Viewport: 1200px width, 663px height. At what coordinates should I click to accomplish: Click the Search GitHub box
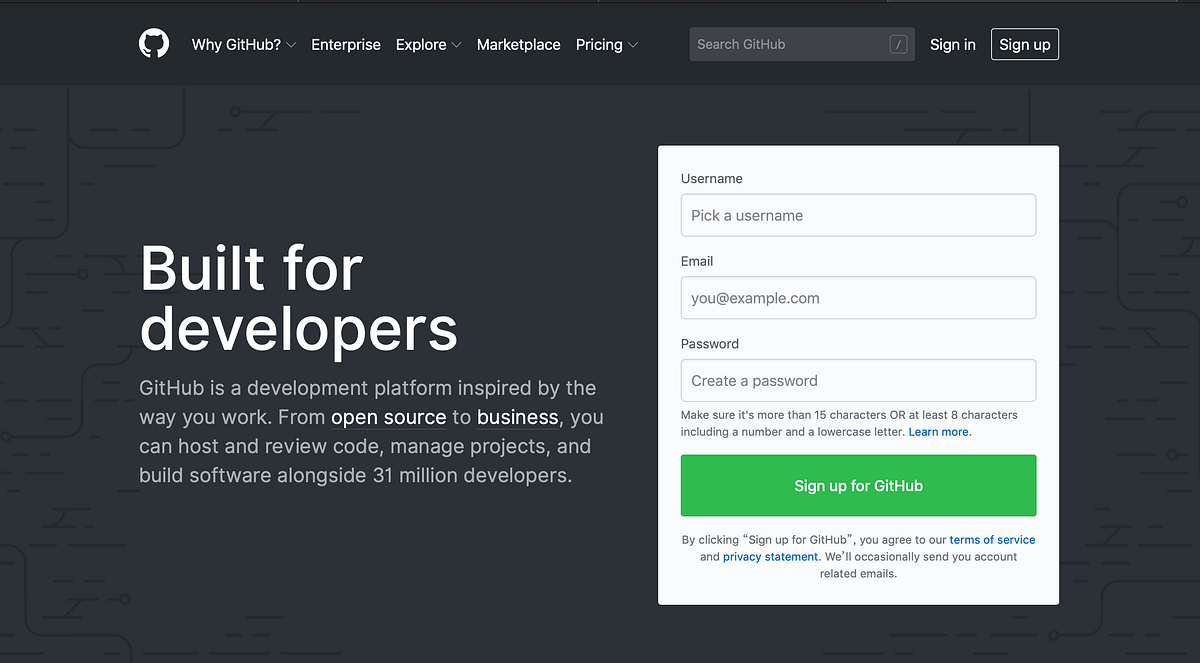point(790,44)
